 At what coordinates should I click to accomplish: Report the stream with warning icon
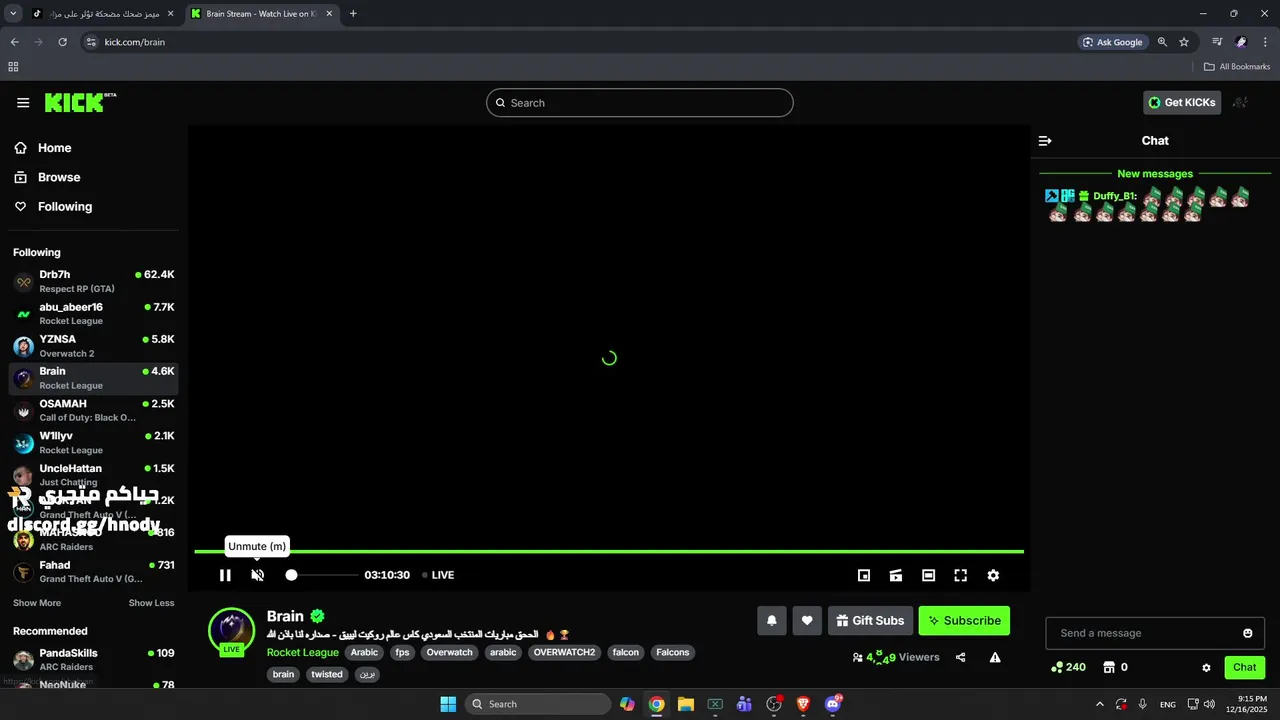[995, 657]
